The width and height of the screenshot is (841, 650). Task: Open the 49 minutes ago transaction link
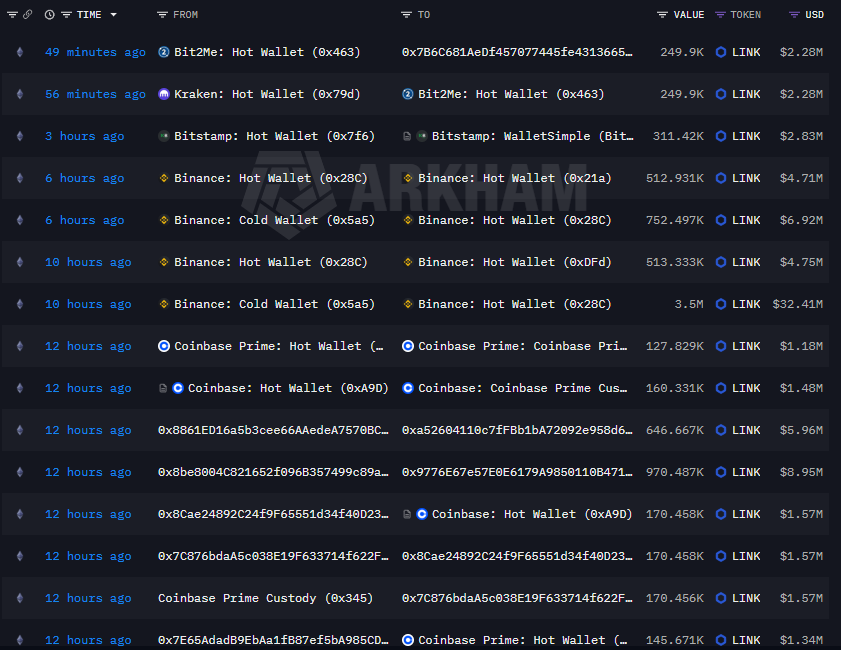[95, 52]
